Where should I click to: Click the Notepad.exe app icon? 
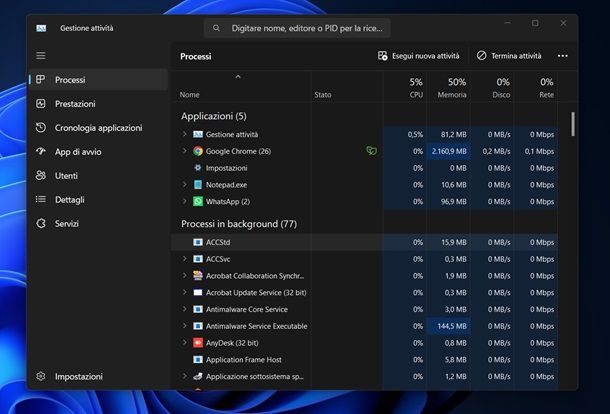point(198,184)
